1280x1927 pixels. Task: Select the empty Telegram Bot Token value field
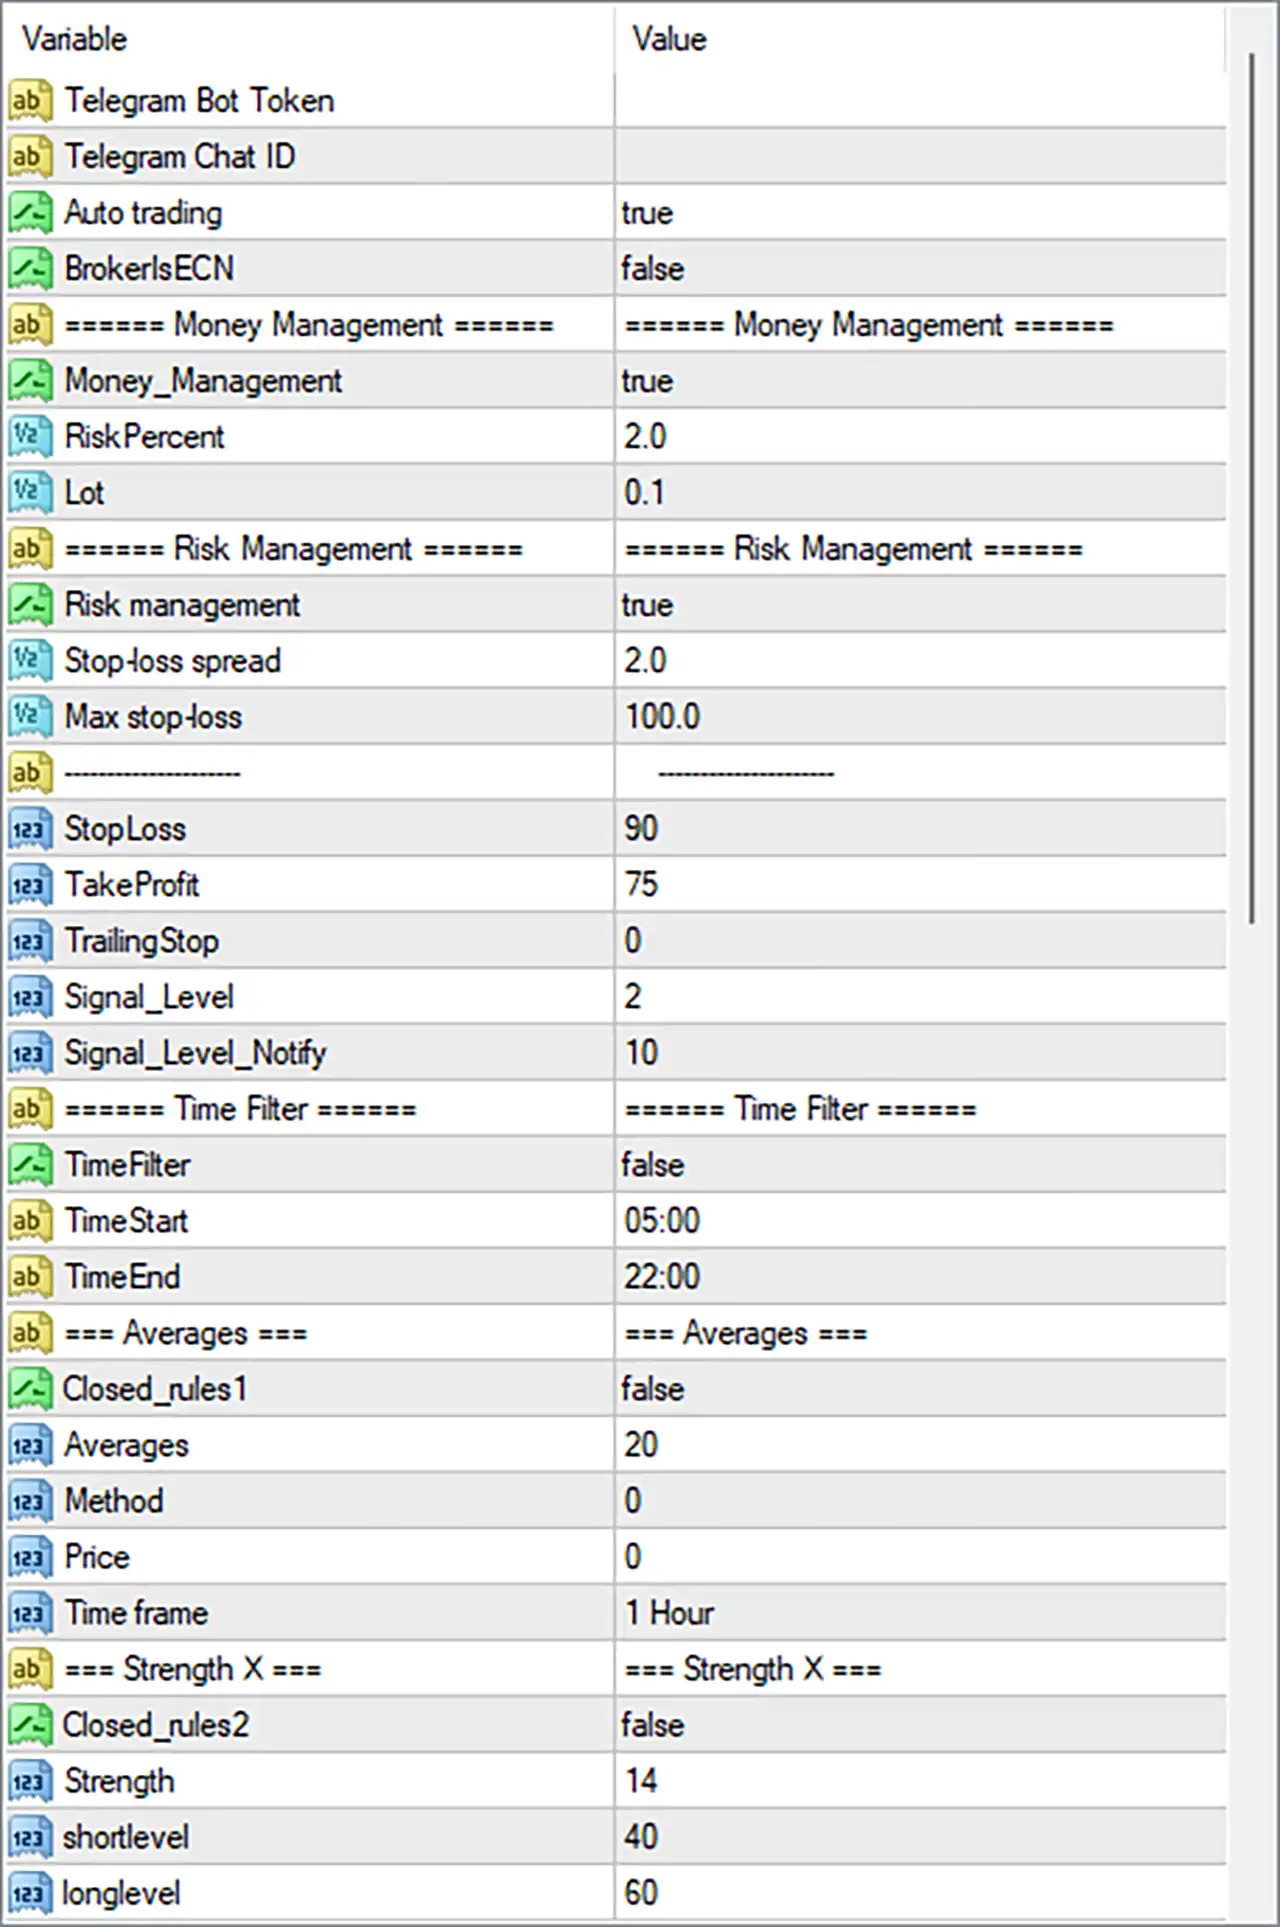point(921,101)
